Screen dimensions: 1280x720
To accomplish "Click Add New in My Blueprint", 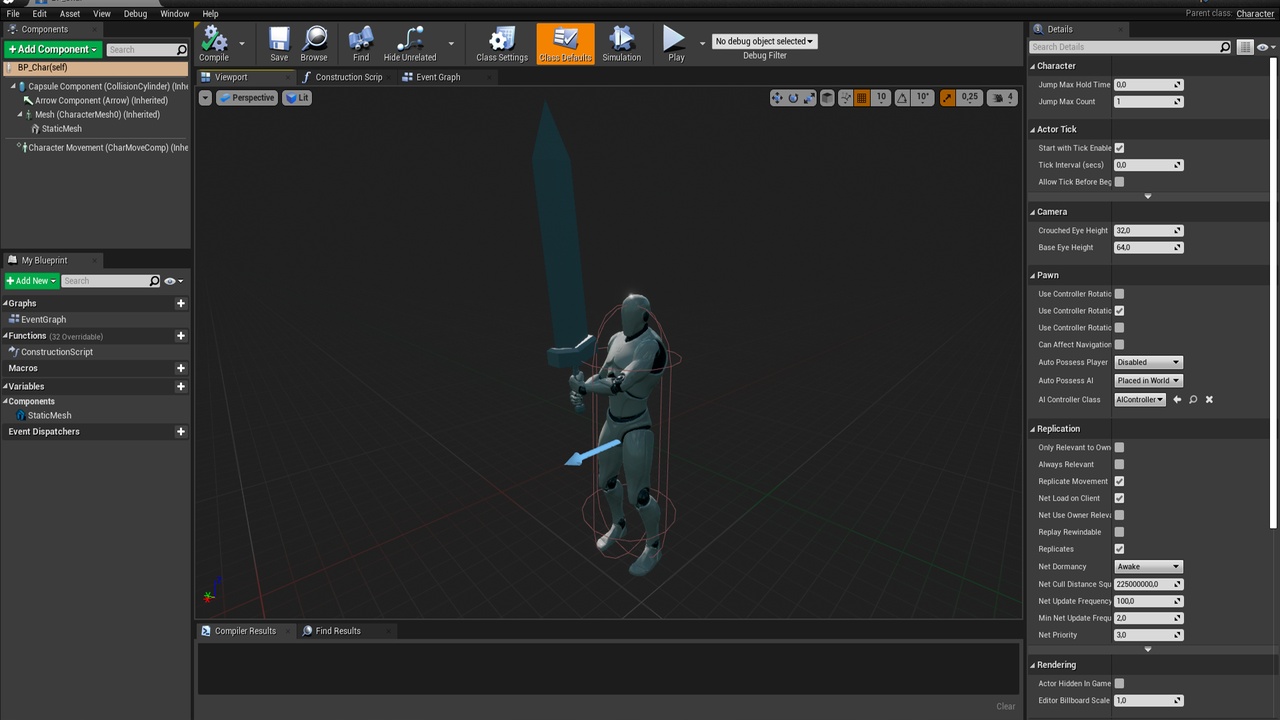I will click(32, 281).
